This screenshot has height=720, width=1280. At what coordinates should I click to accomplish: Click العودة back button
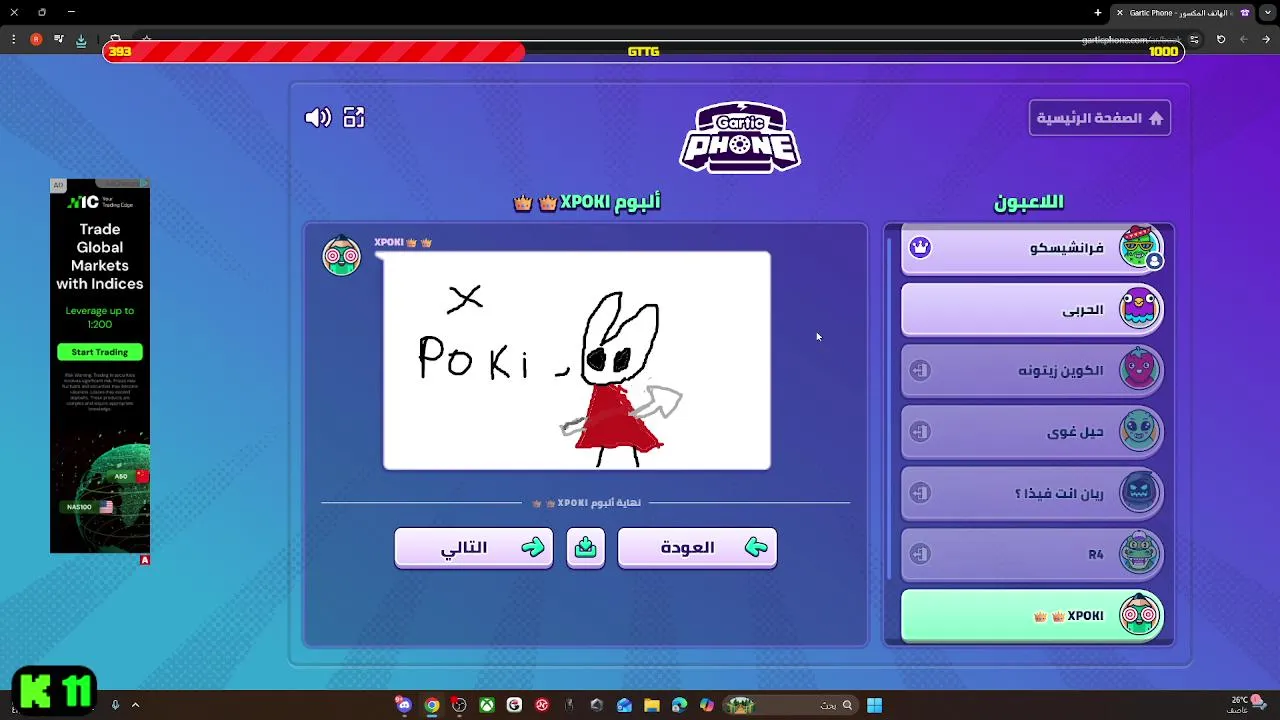click(697, 547)
